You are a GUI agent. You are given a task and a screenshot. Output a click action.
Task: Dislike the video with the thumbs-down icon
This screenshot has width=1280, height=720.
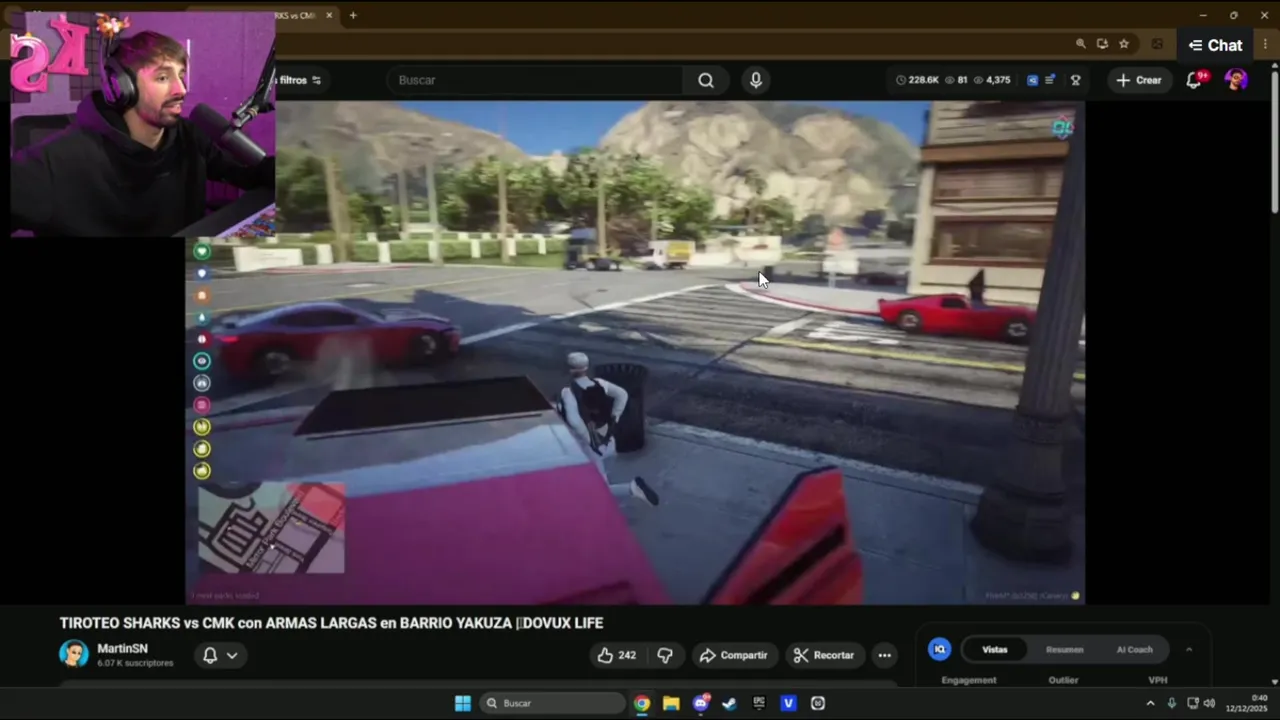pos(665,655)
